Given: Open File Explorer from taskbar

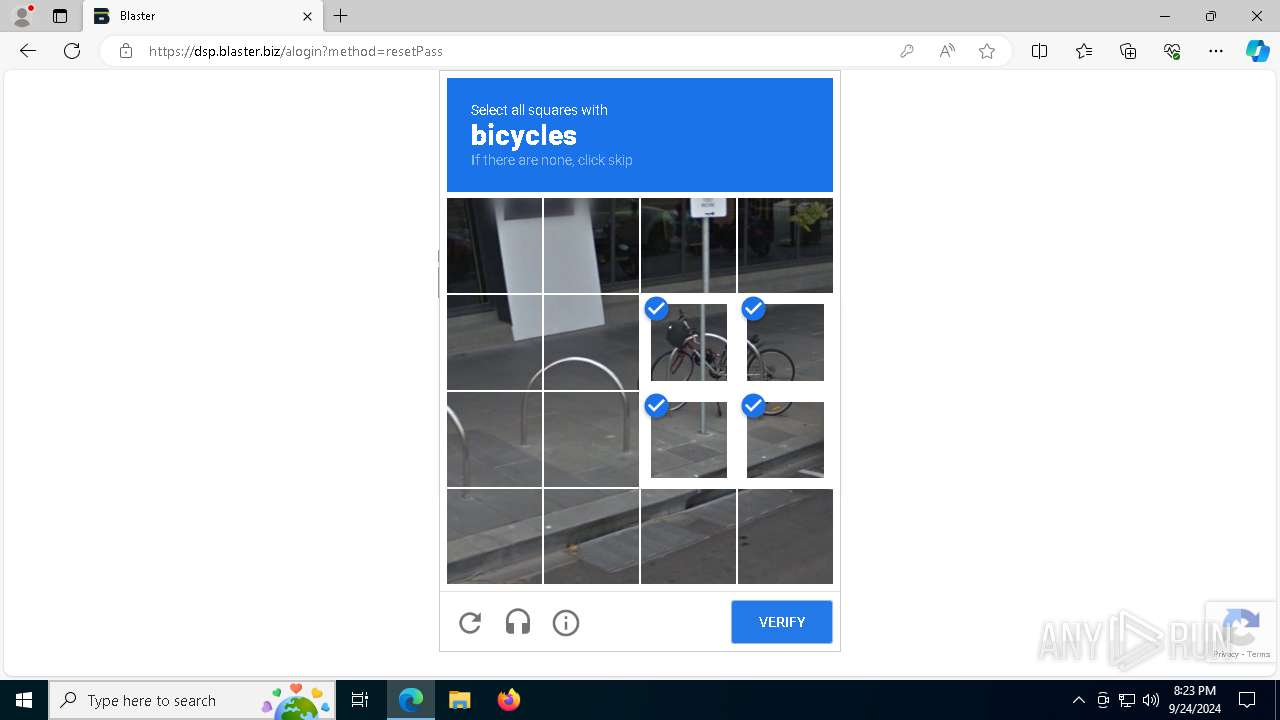Looking at the screenshot, I should 459,700.
